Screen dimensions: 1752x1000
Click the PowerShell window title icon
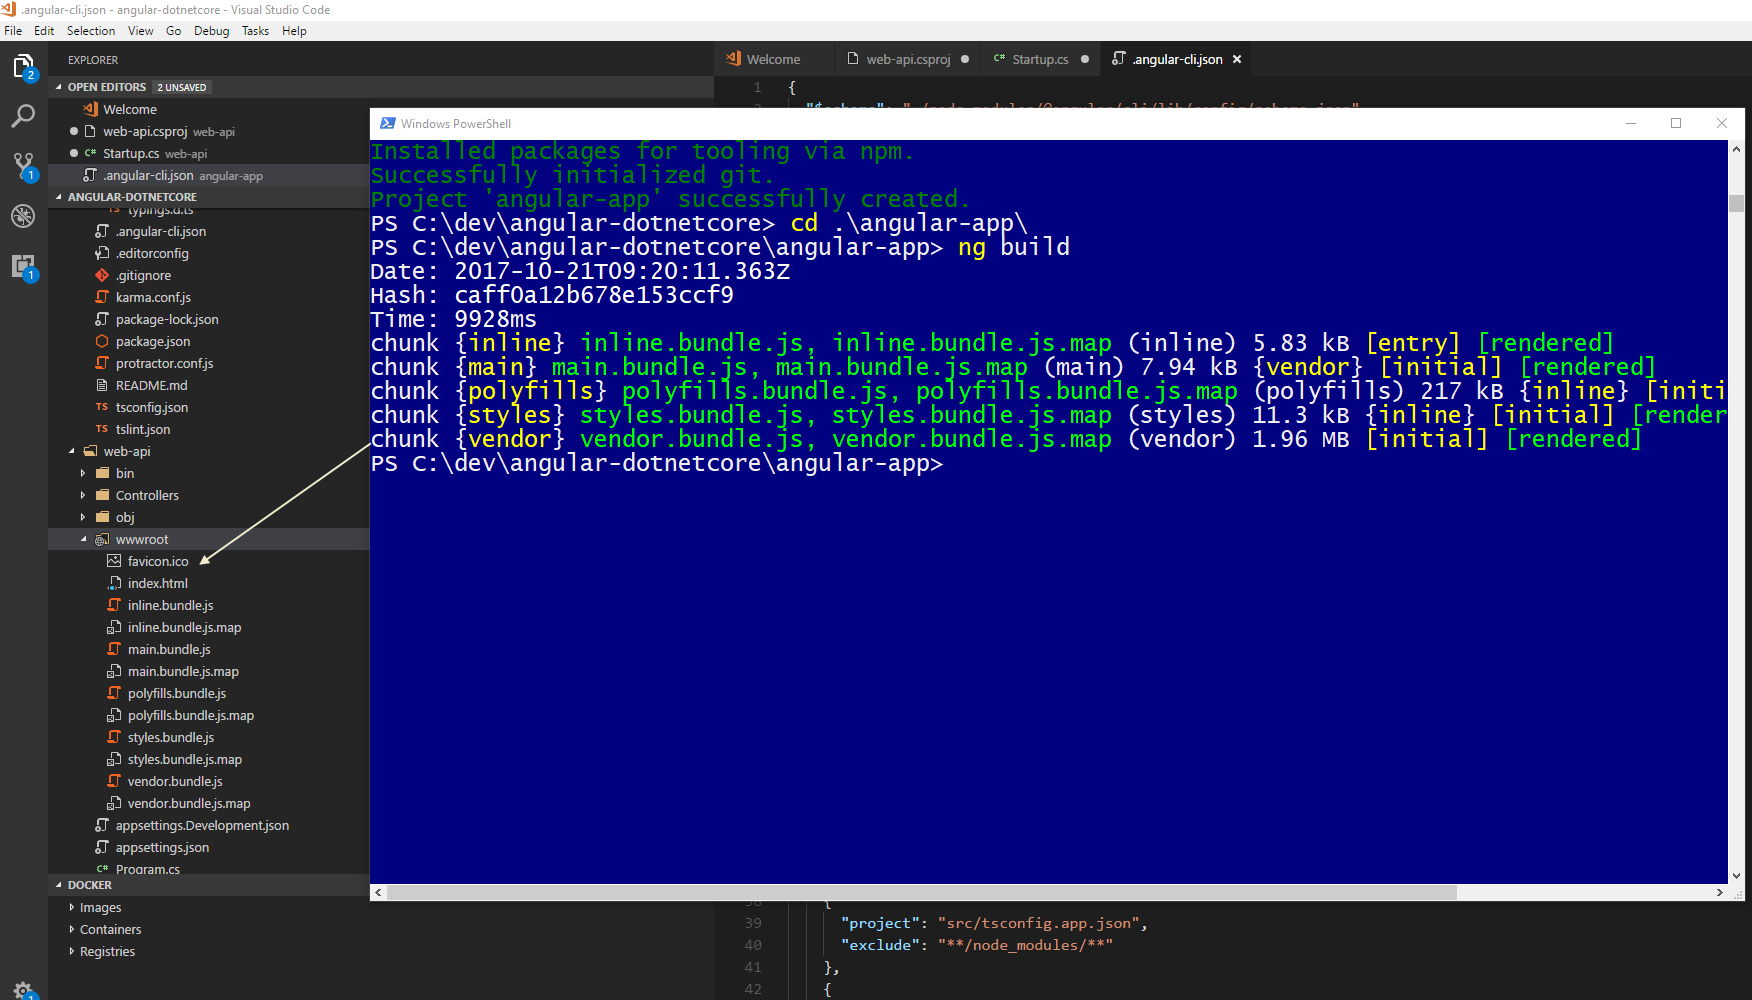tap(387, 123)
